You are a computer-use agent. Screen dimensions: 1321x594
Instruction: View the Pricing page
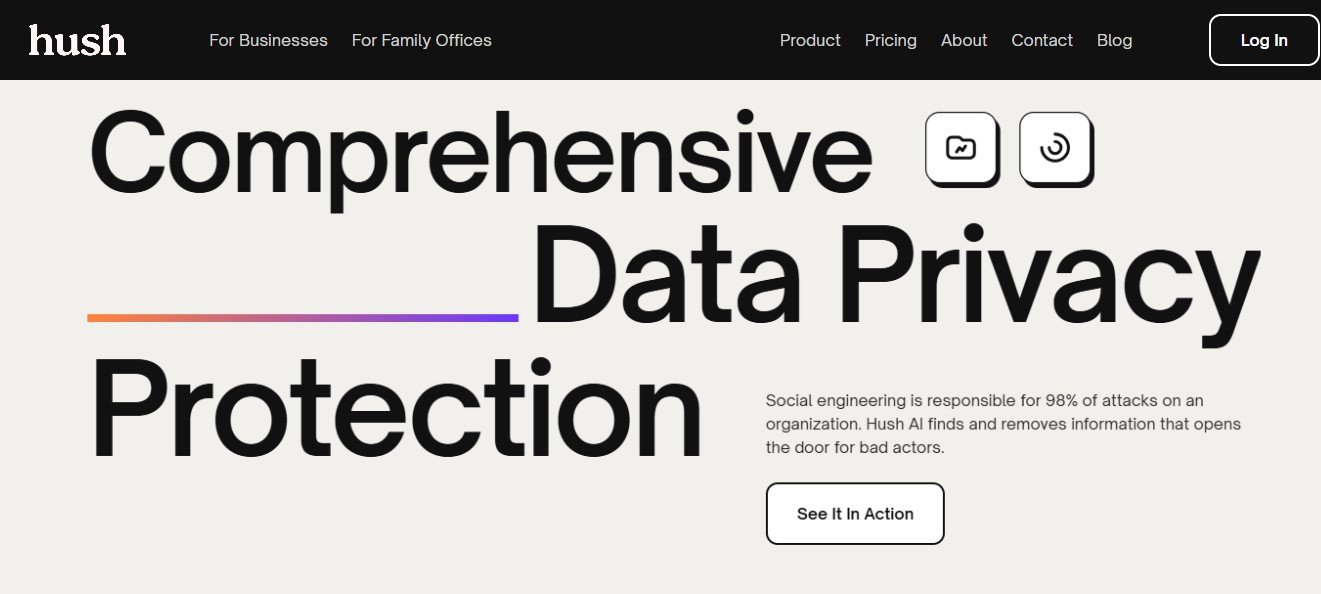click(890, 40)
